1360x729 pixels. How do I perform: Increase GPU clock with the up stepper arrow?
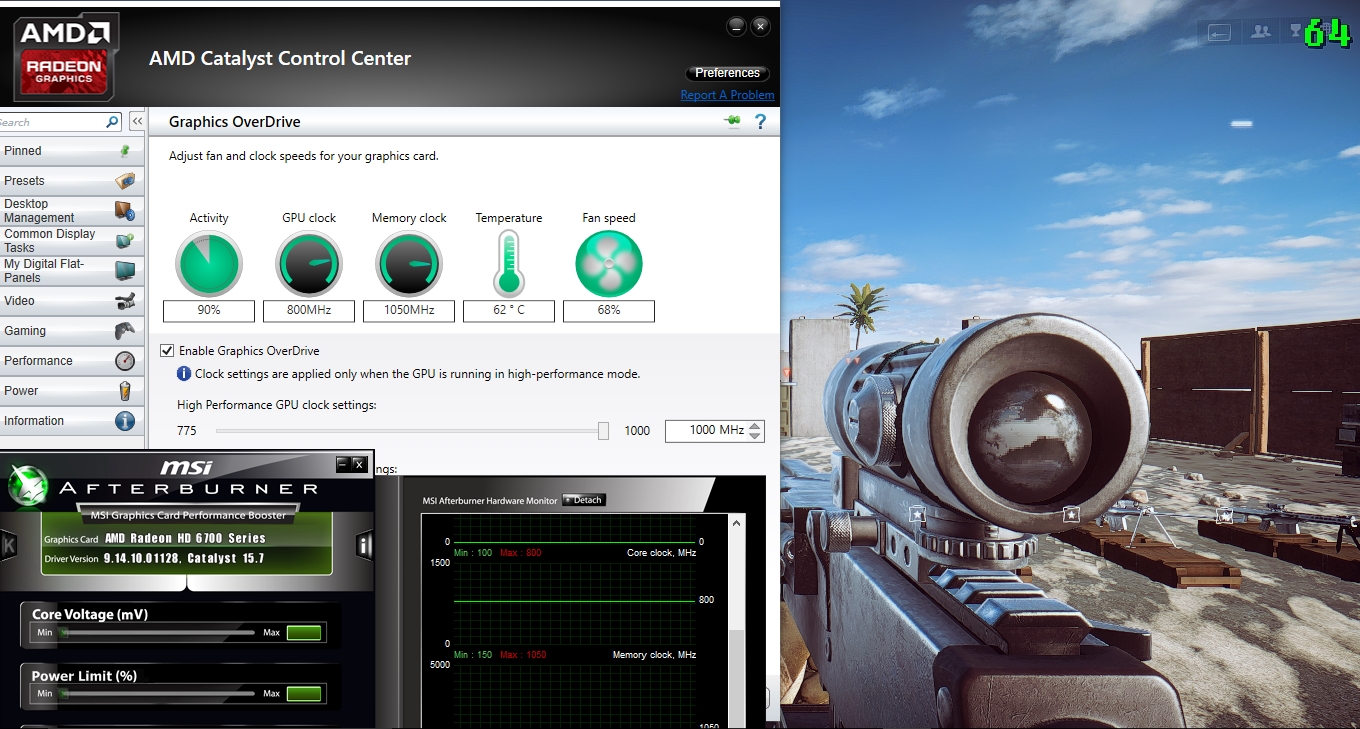click(756, 426)
